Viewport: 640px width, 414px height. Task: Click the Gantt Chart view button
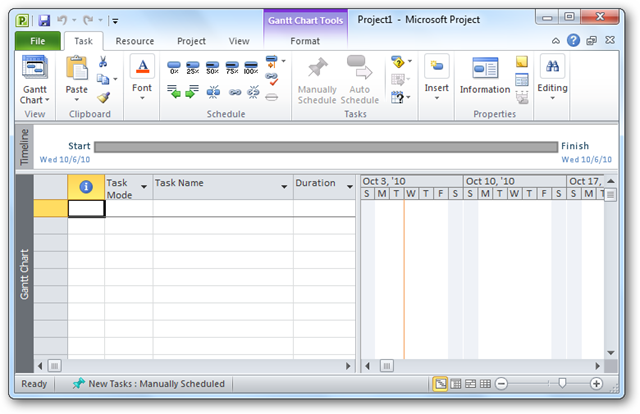35,80
